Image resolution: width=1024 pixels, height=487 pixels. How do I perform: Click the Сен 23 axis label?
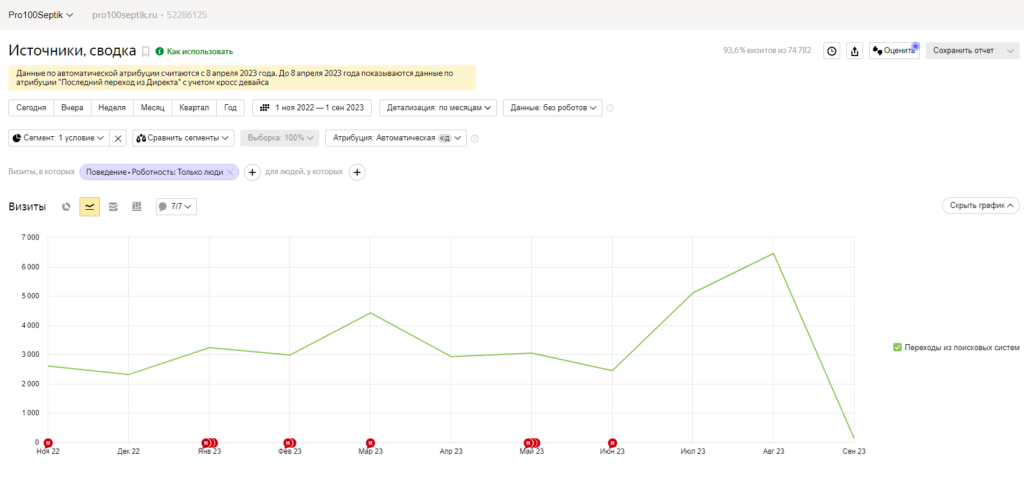[x=854, y=451]
